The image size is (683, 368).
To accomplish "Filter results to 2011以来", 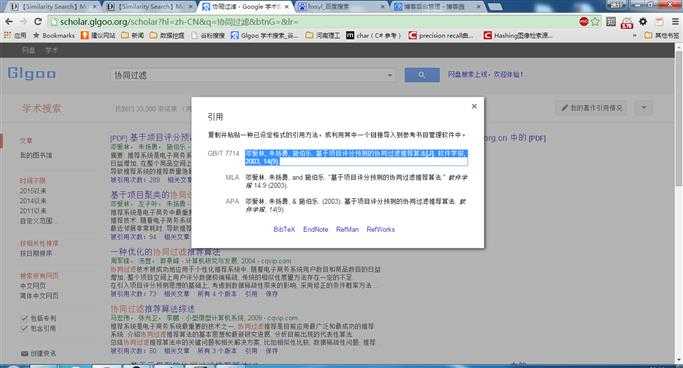I will pyautogui.click(x=33, y=211).
